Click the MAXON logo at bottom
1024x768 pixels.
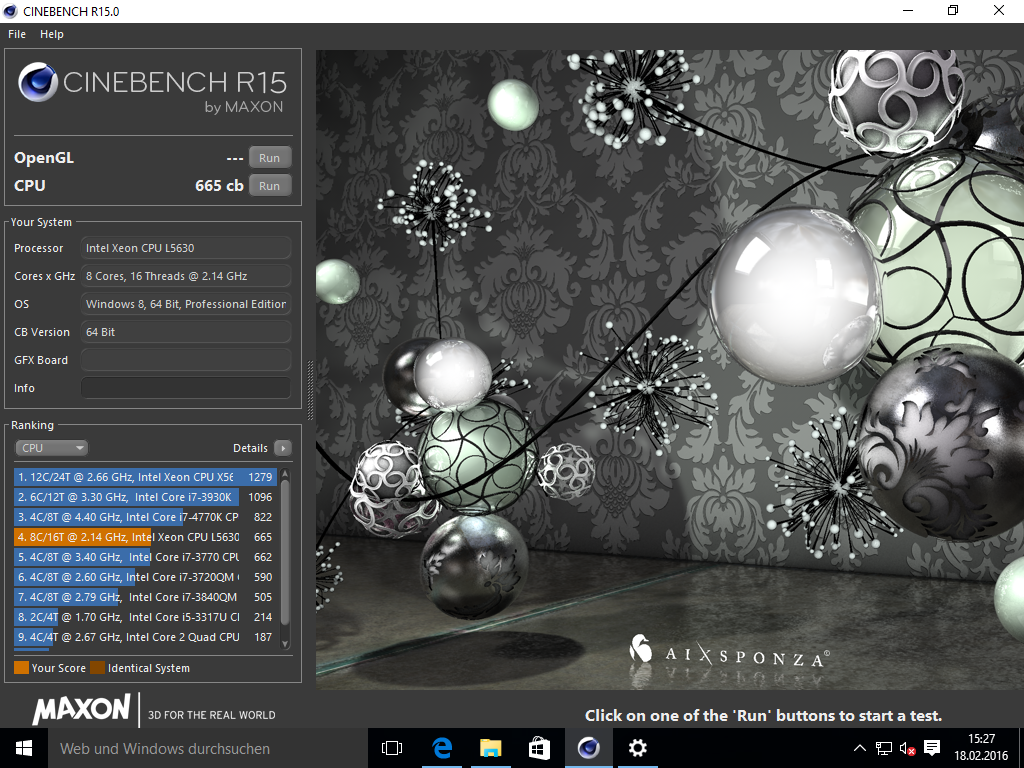[82, 709]
